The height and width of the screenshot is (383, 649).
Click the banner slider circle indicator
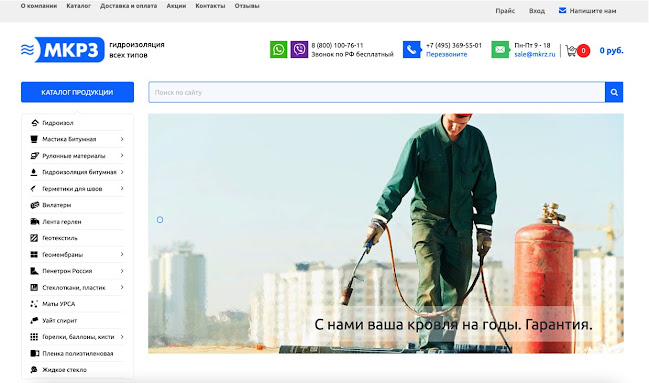(x=160, y=220)
